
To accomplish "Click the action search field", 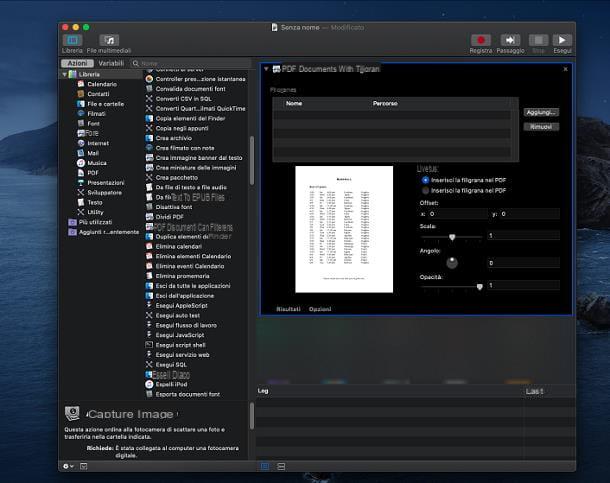I will [x=191, y=63].
